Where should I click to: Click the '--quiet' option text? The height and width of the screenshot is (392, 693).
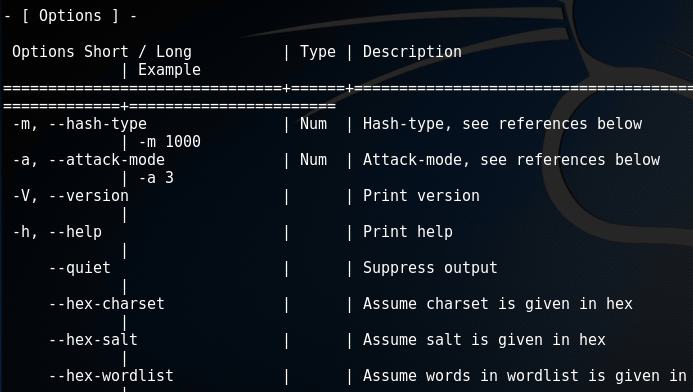(80, 268)
